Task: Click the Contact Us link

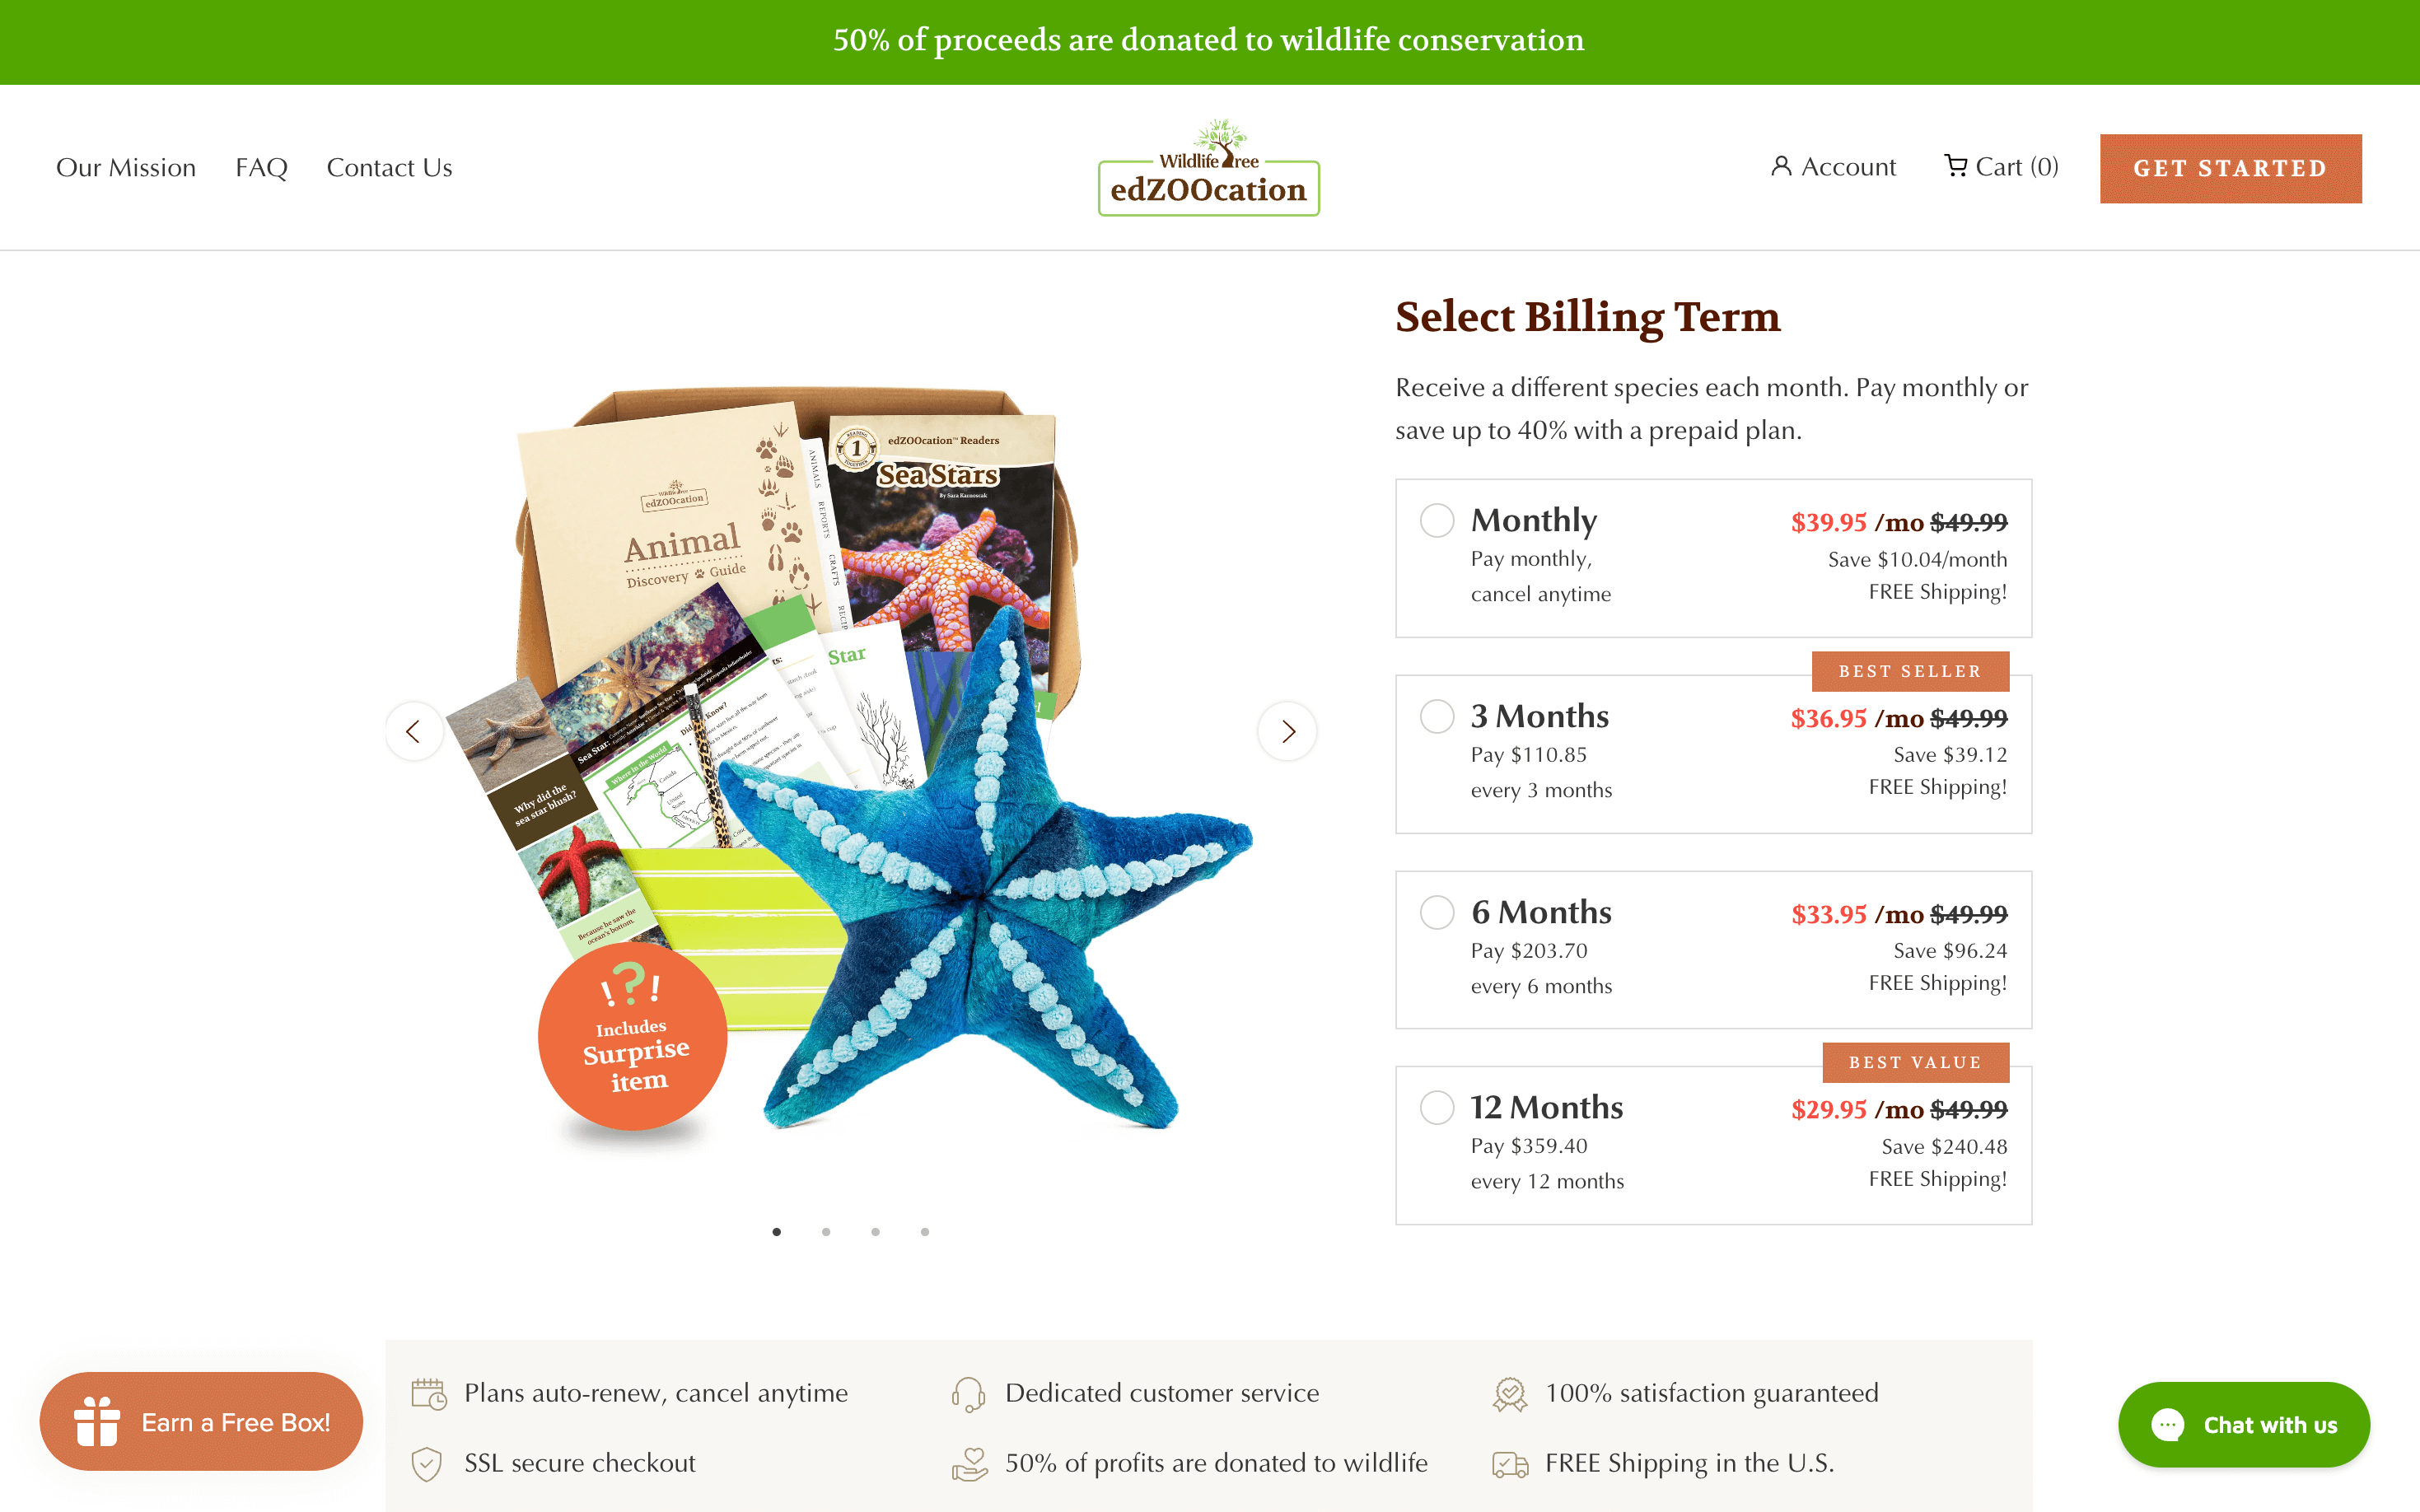Action: tap(387, 167)
